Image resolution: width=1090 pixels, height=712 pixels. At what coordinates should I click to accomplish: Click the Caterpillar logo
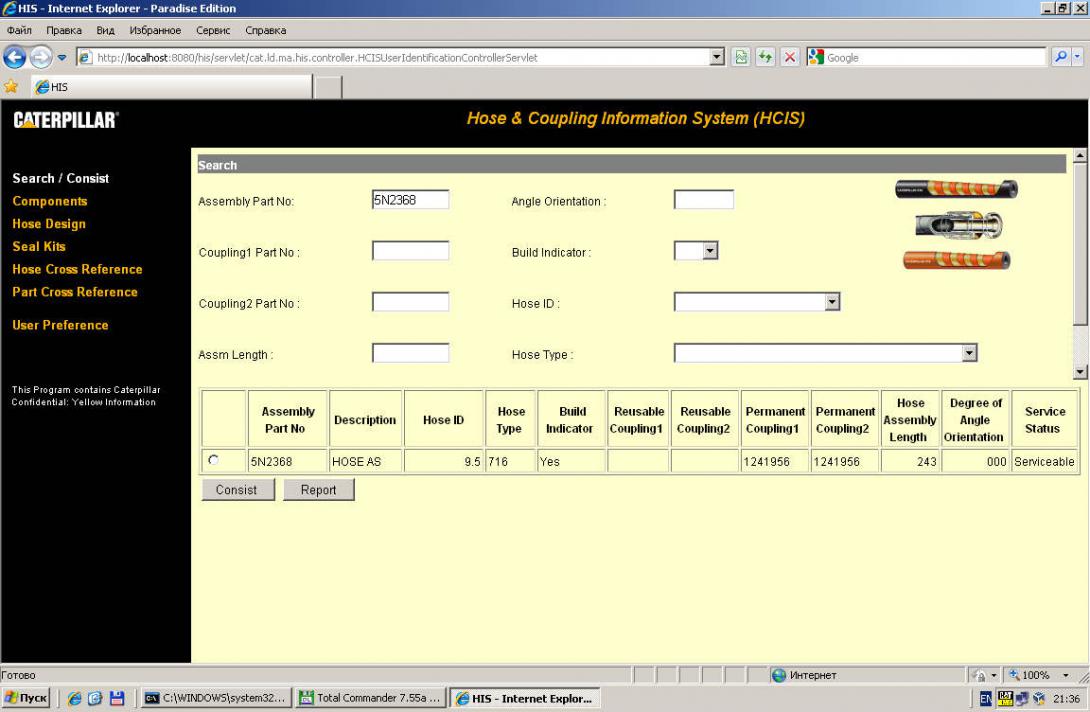[66, 120]
